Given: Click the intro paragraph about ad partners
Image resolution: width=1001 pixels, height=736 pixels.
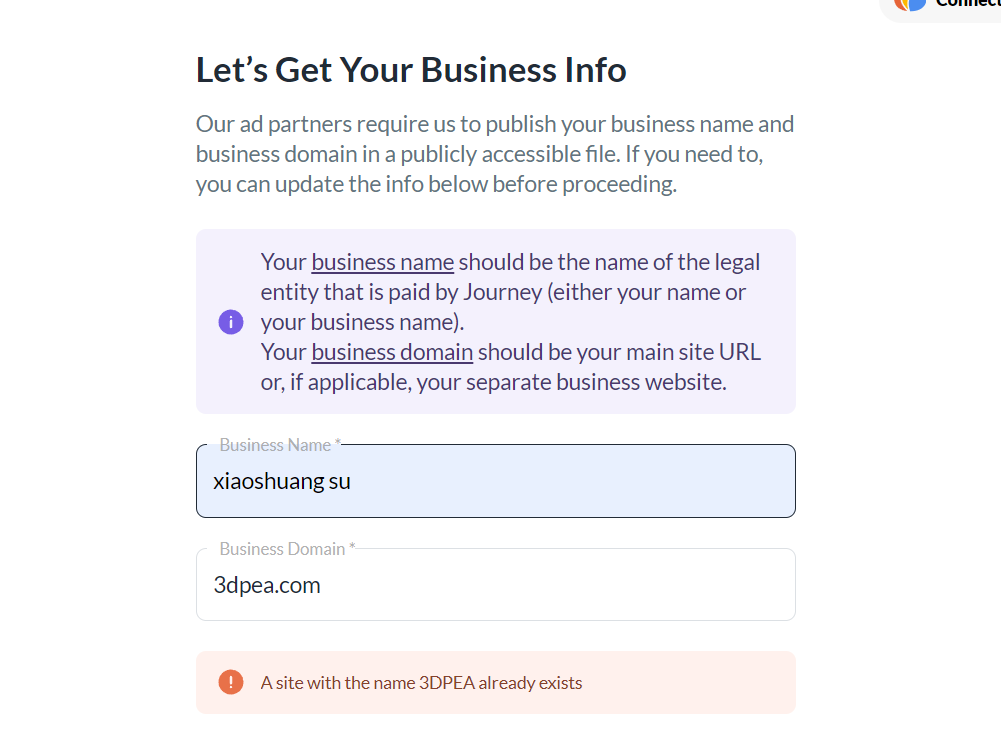Looking at the screenshot, I should (x=495, y=154).
